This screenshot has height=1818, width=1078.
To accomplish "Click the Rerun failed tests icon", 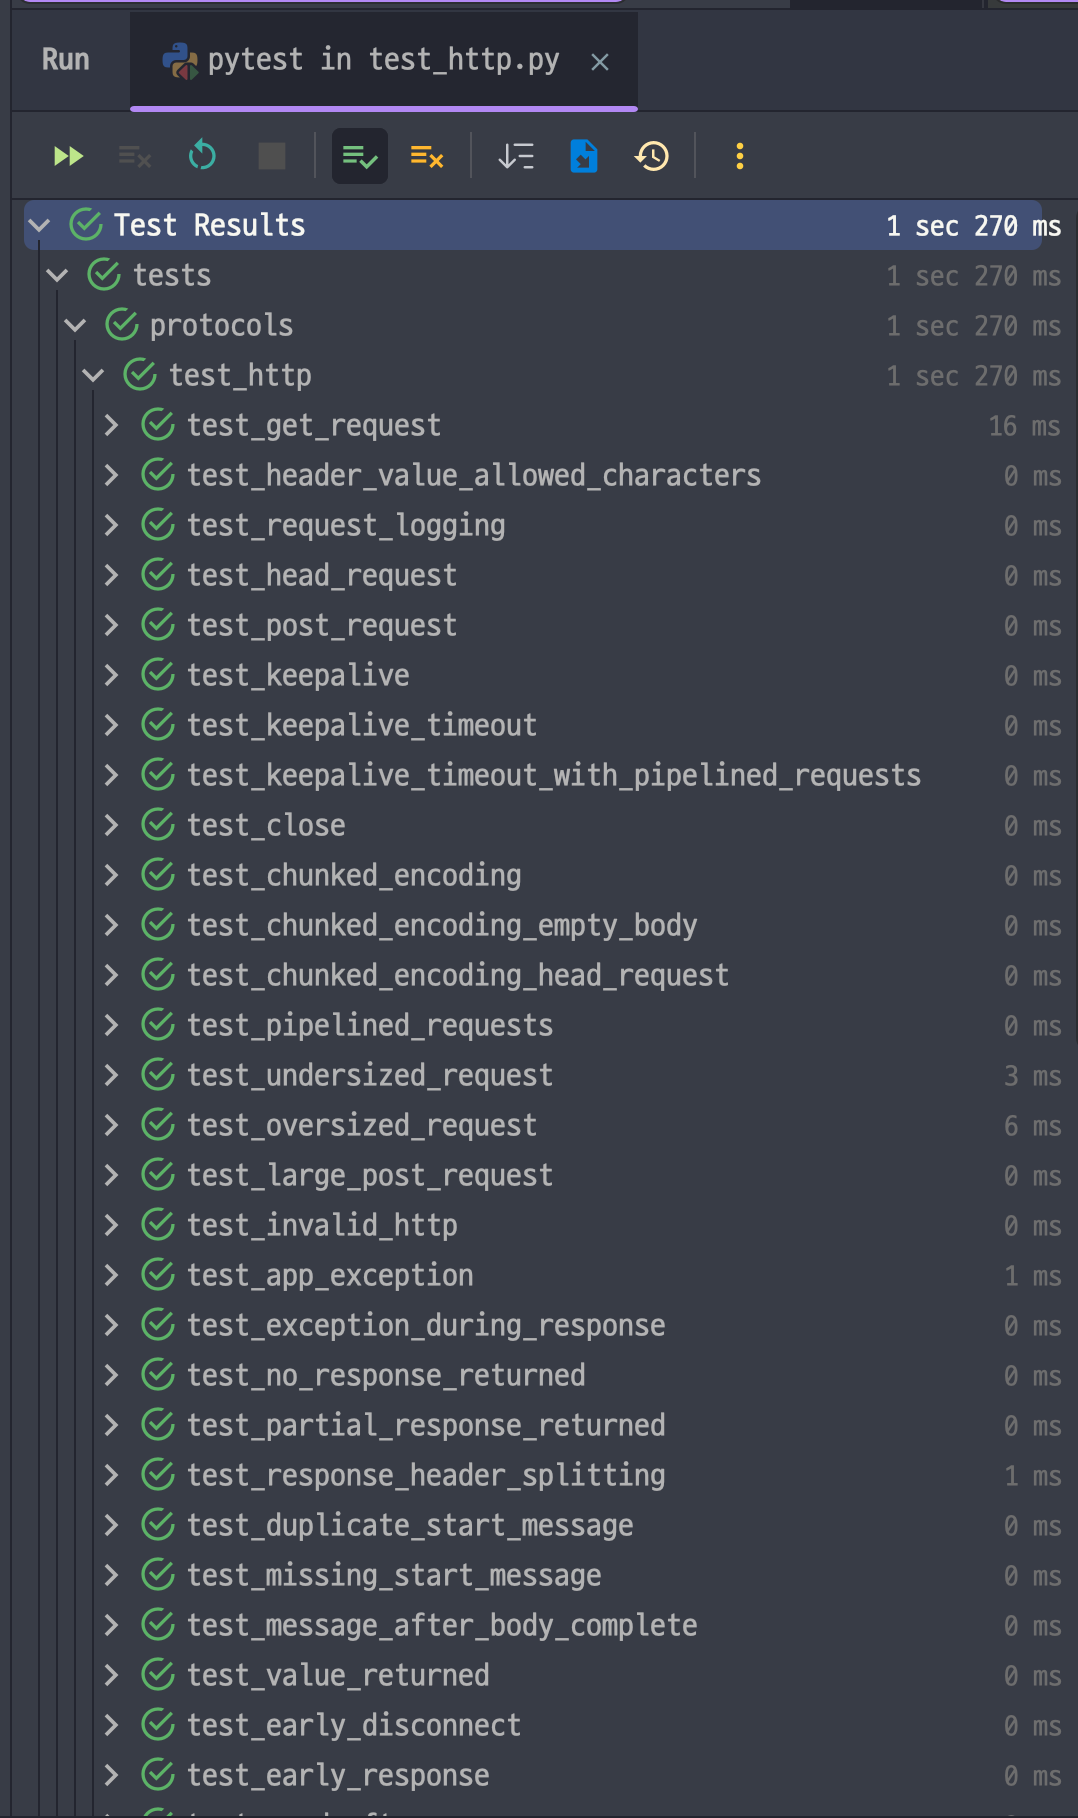I will (x=134, y=156).
